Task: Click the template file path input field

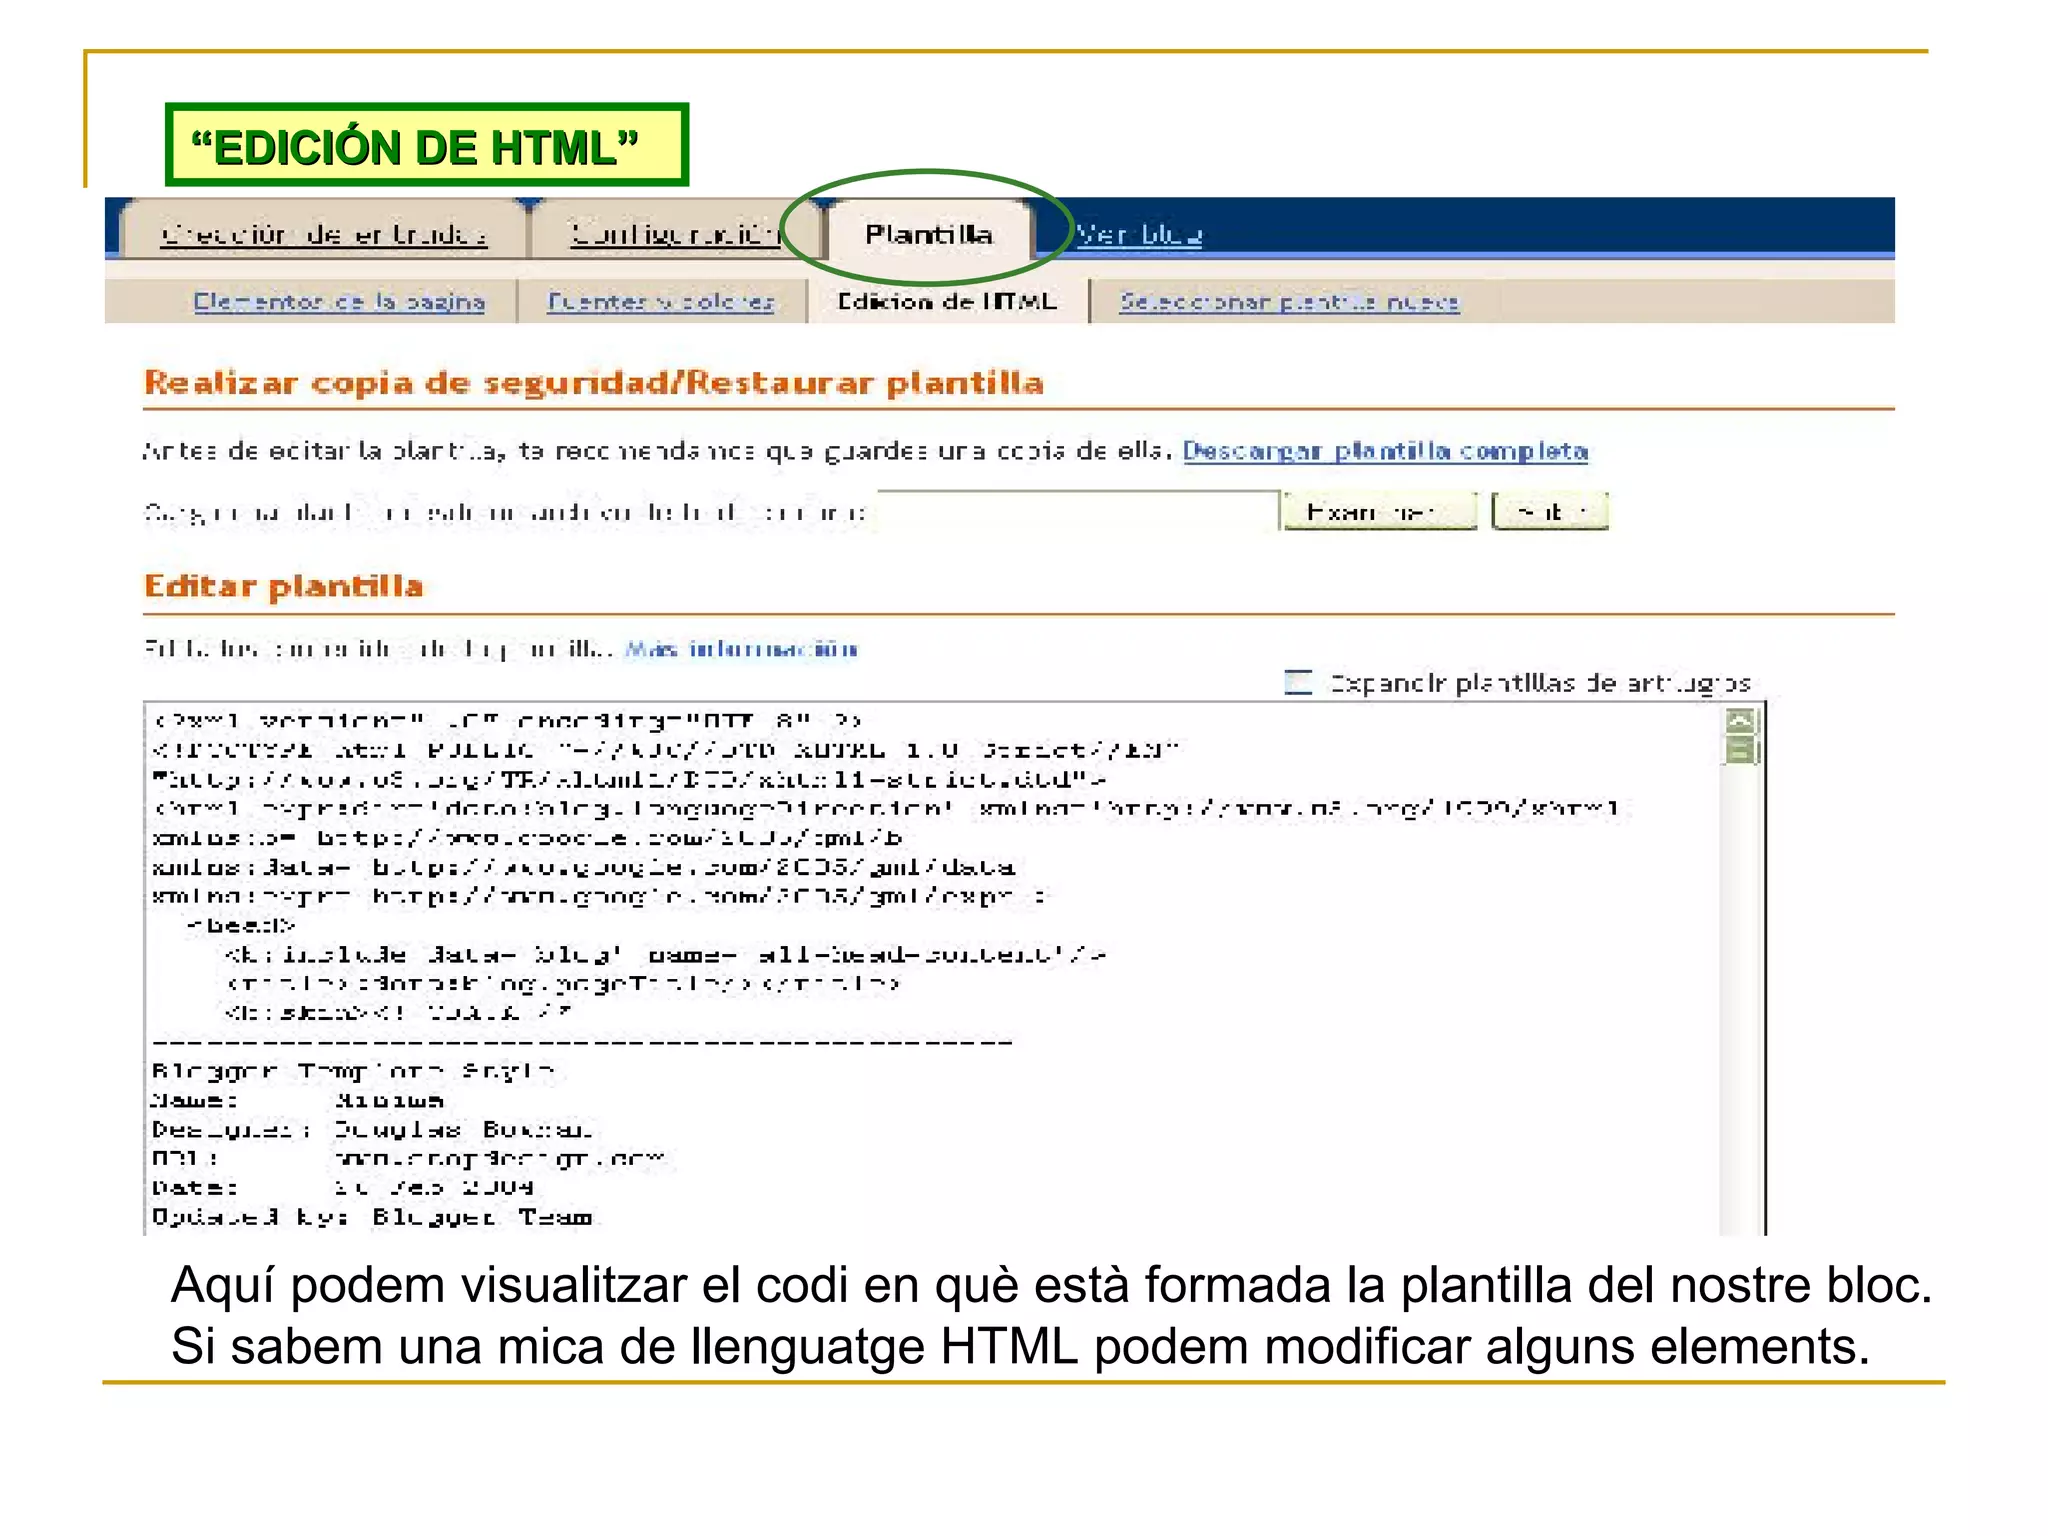Action: coord(1078,511)
